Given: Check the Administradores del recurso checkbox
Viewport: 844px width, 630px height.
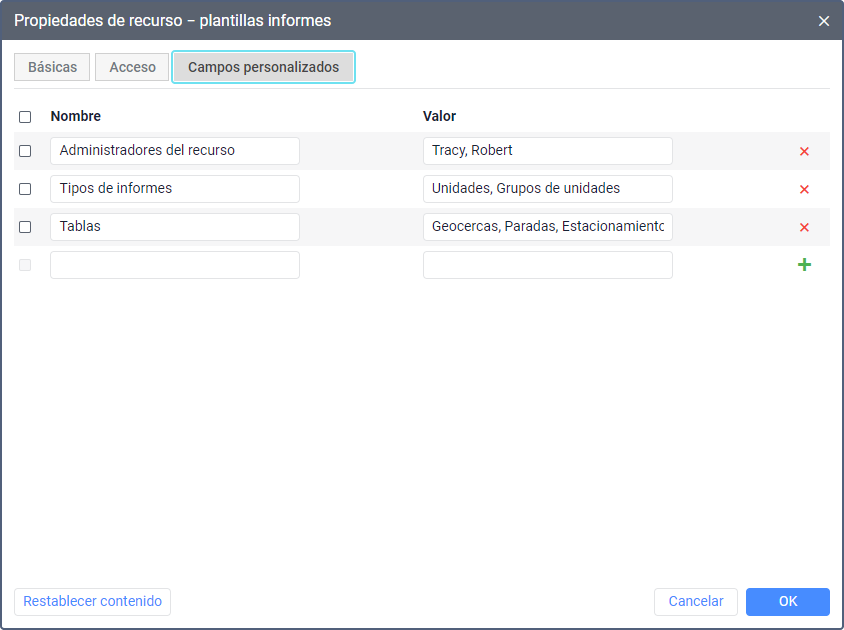Looking at the screenshot, I should point(25,151).
